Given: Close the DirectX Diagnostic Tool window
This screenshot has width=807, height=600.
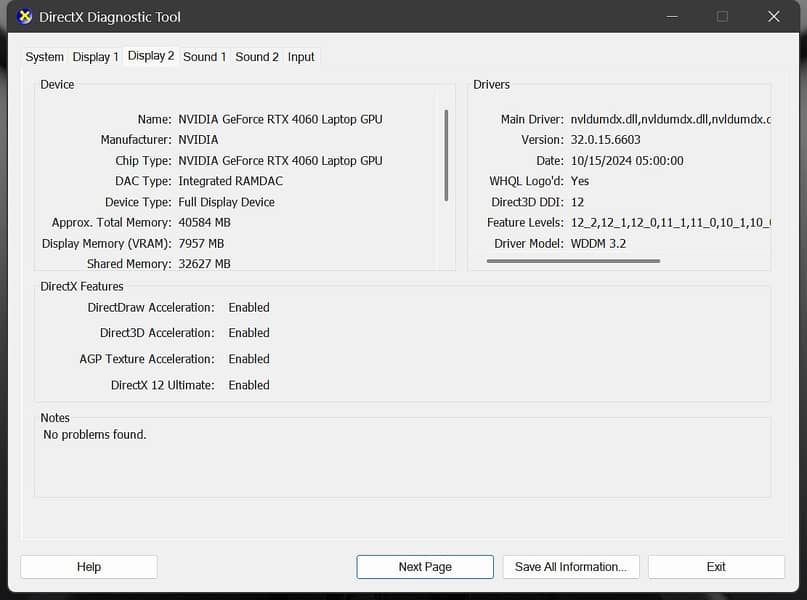Looking at the screenshot, I should click(x=774, y=17).
